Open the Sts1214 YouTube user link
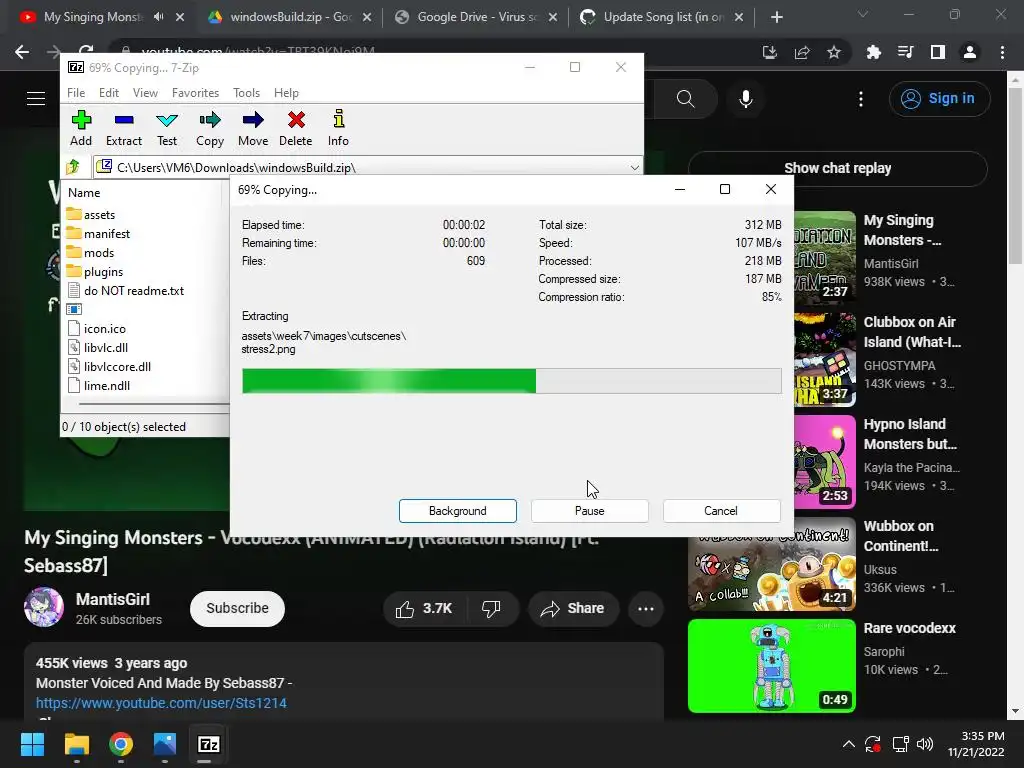Image resolution: width=1024 pixels, height=768 pixels. pos(161,703)
